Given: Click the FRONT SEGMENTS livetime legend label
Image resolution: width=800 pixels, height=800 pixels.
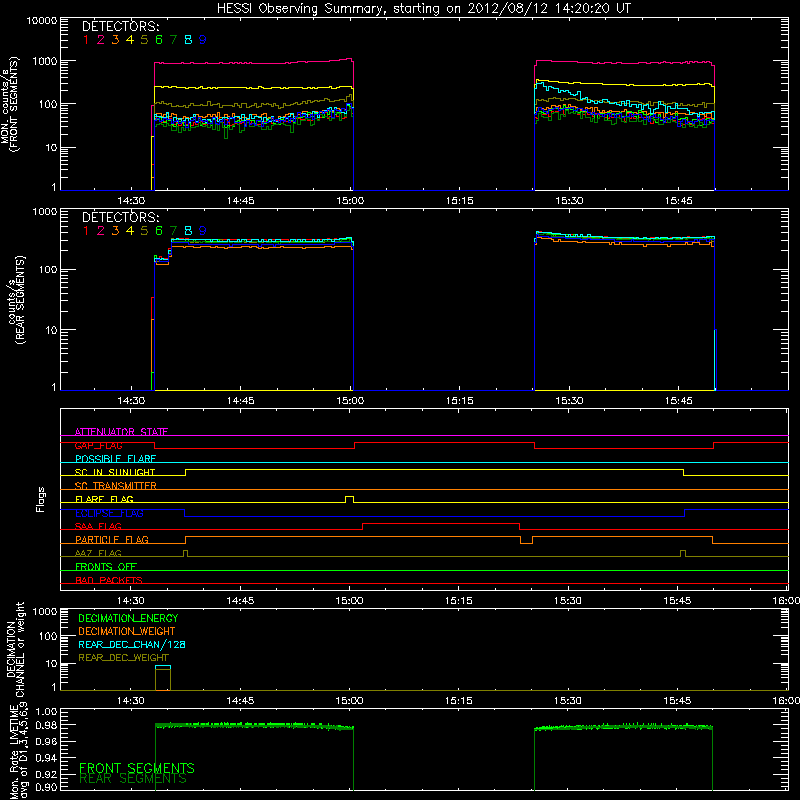Looking at the screenshot, I should (137, 768).
